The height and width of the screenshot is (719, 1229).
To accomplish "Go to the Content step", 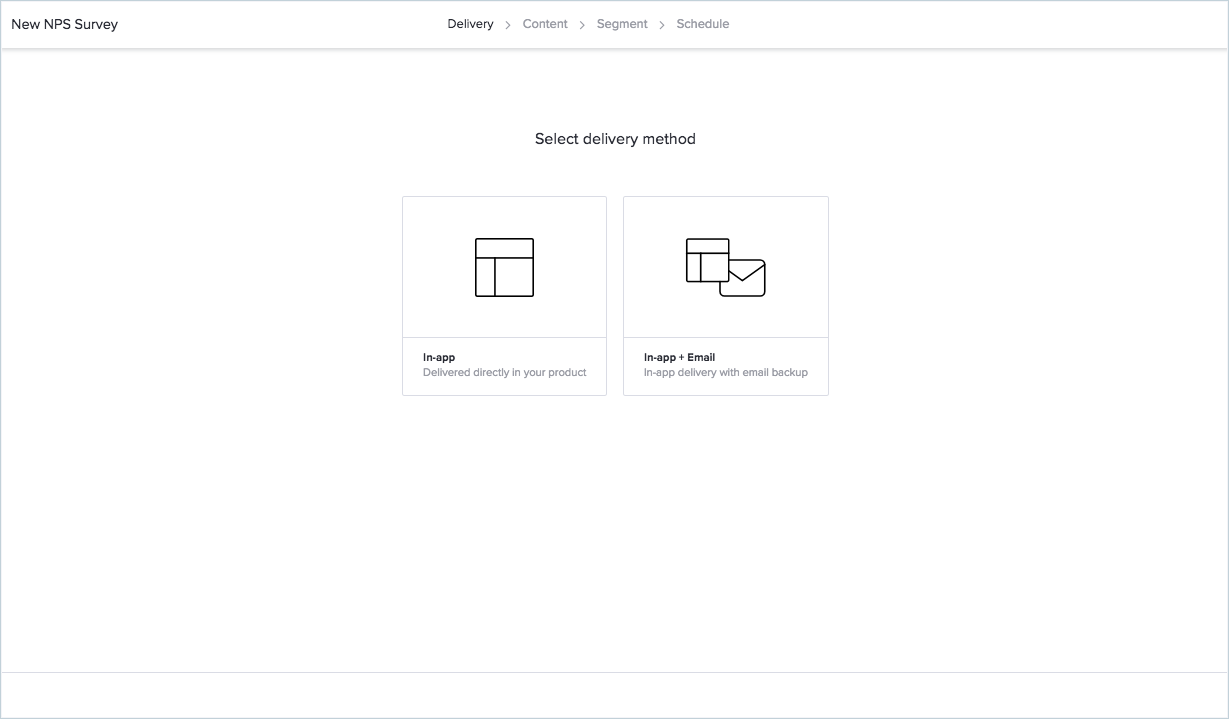I will point(545,24).
